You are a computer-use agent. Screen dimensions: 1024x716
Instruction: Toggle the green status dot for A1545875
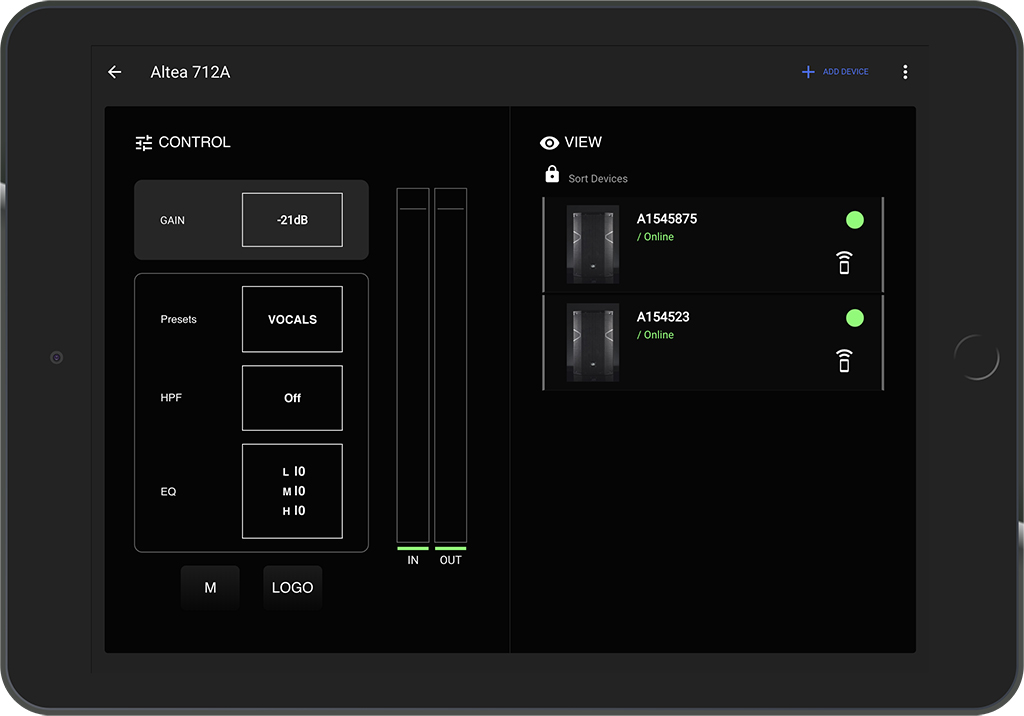pos(854,220)
